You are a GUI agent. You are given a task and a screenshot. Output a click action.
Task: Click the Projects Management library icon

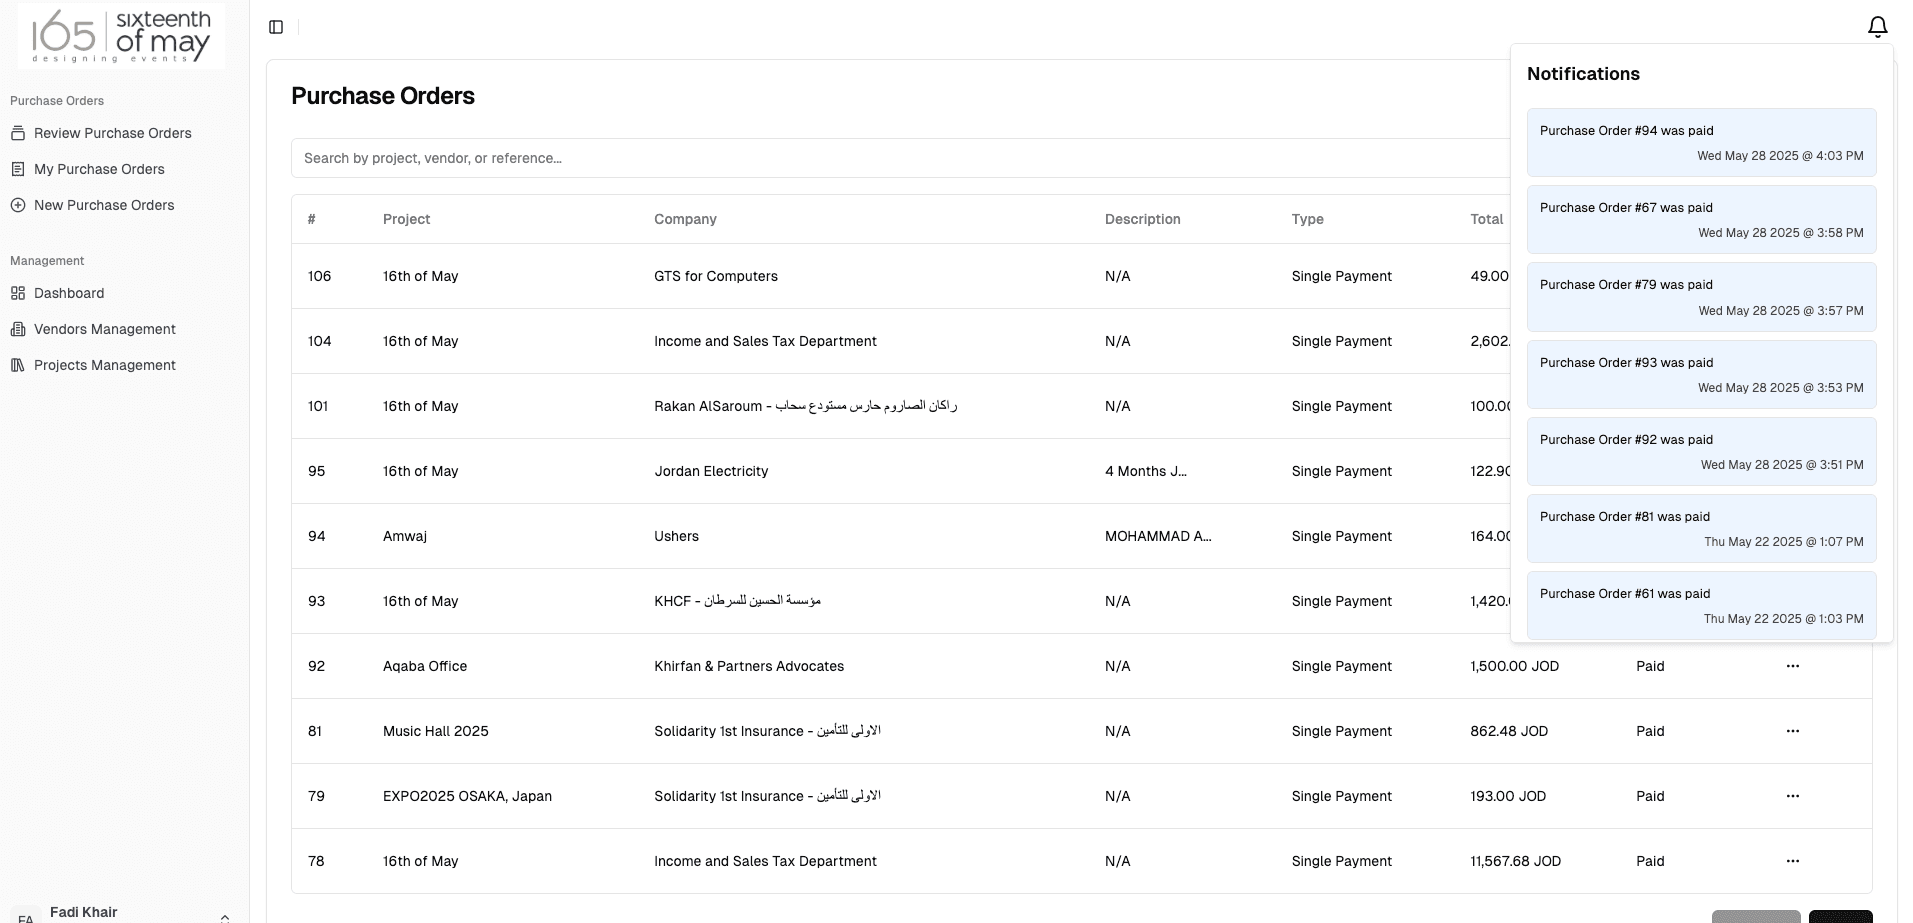18,365
